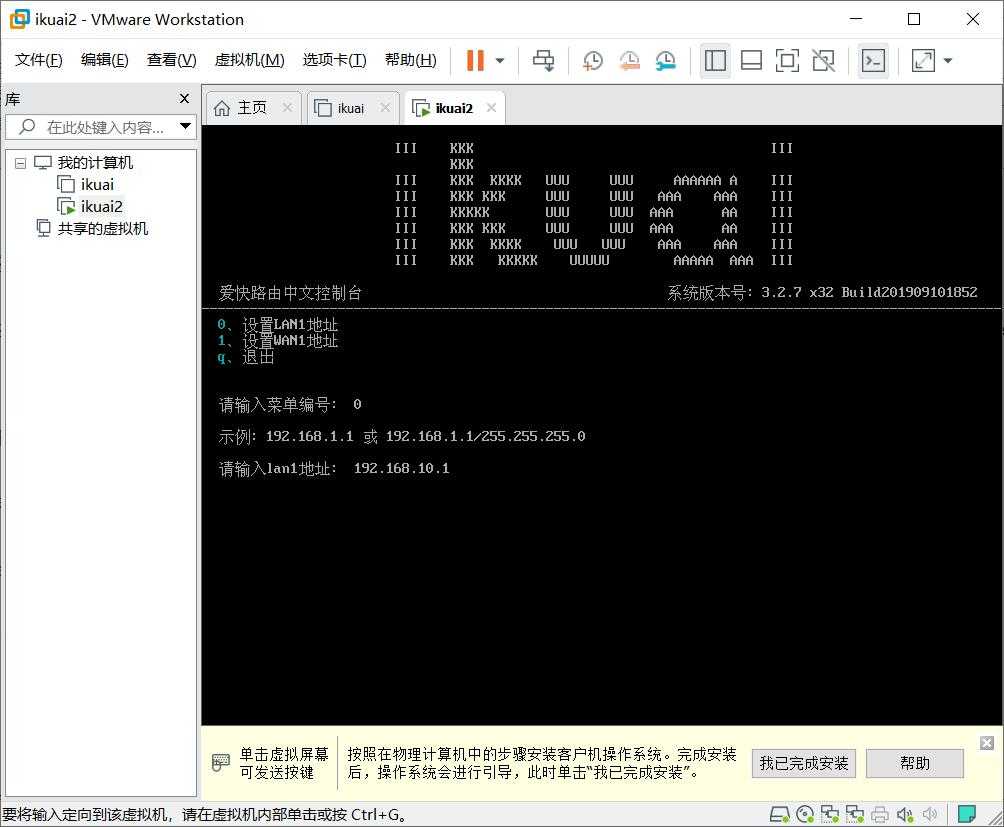Close the 主页 tab
This screenshot has width=1004, height=827.
click(287, 108)
